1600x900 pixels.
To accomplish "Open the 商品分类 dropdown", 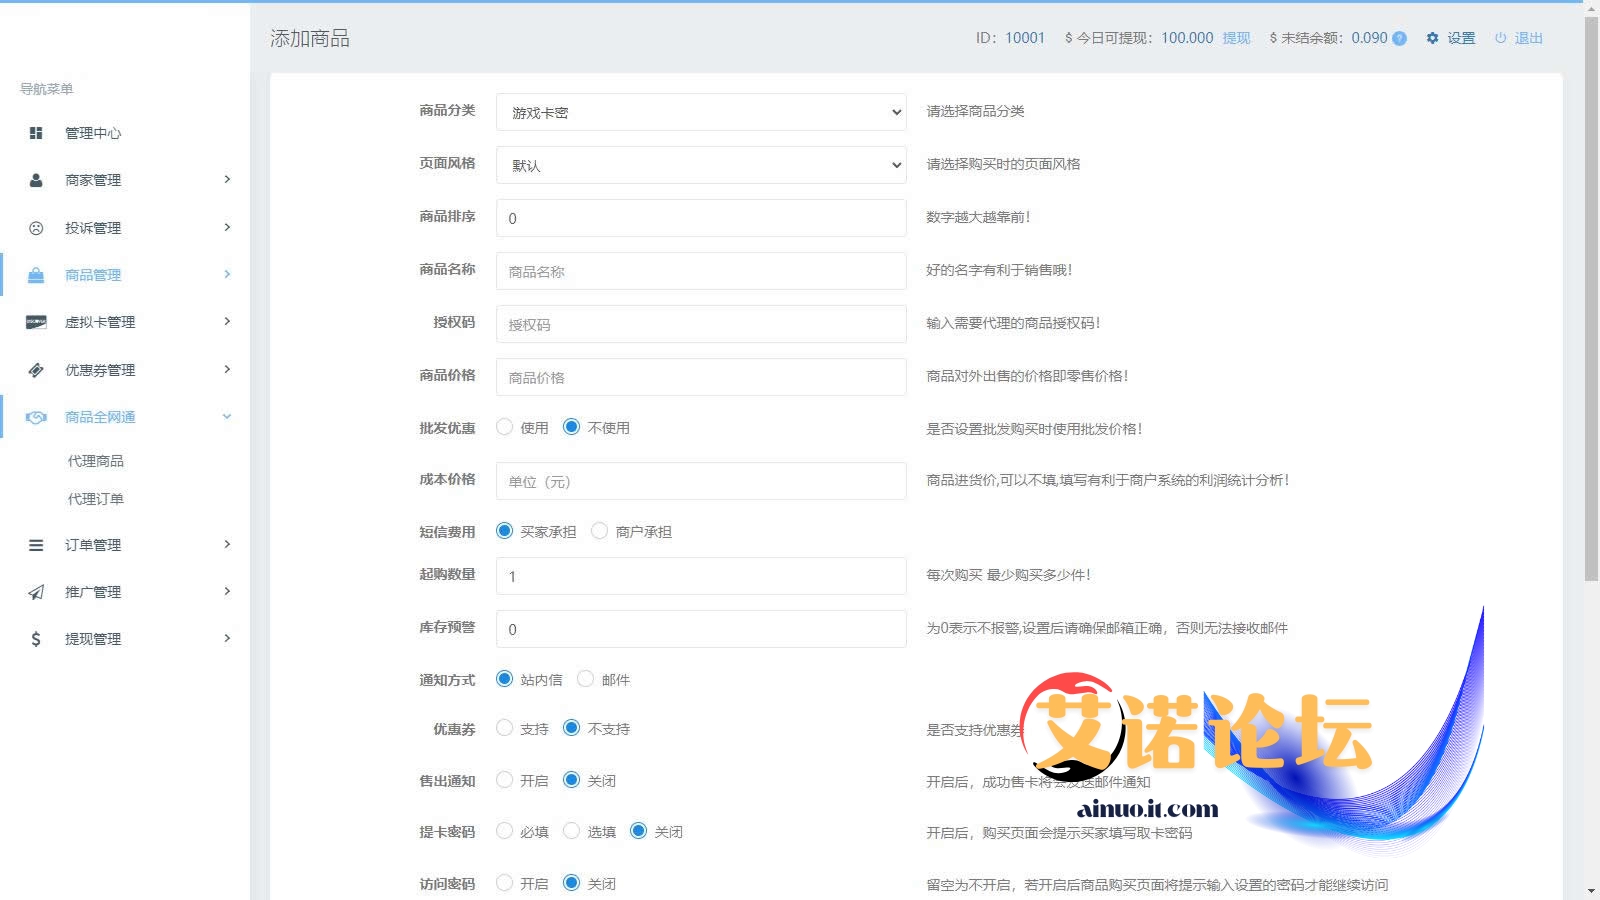I will click(700, 112).
